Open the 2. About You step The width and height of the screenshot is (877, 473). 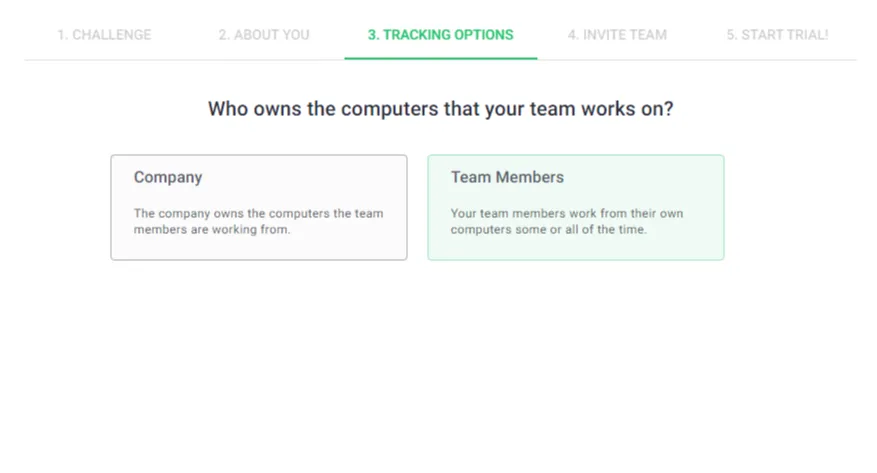coord(263,35)
